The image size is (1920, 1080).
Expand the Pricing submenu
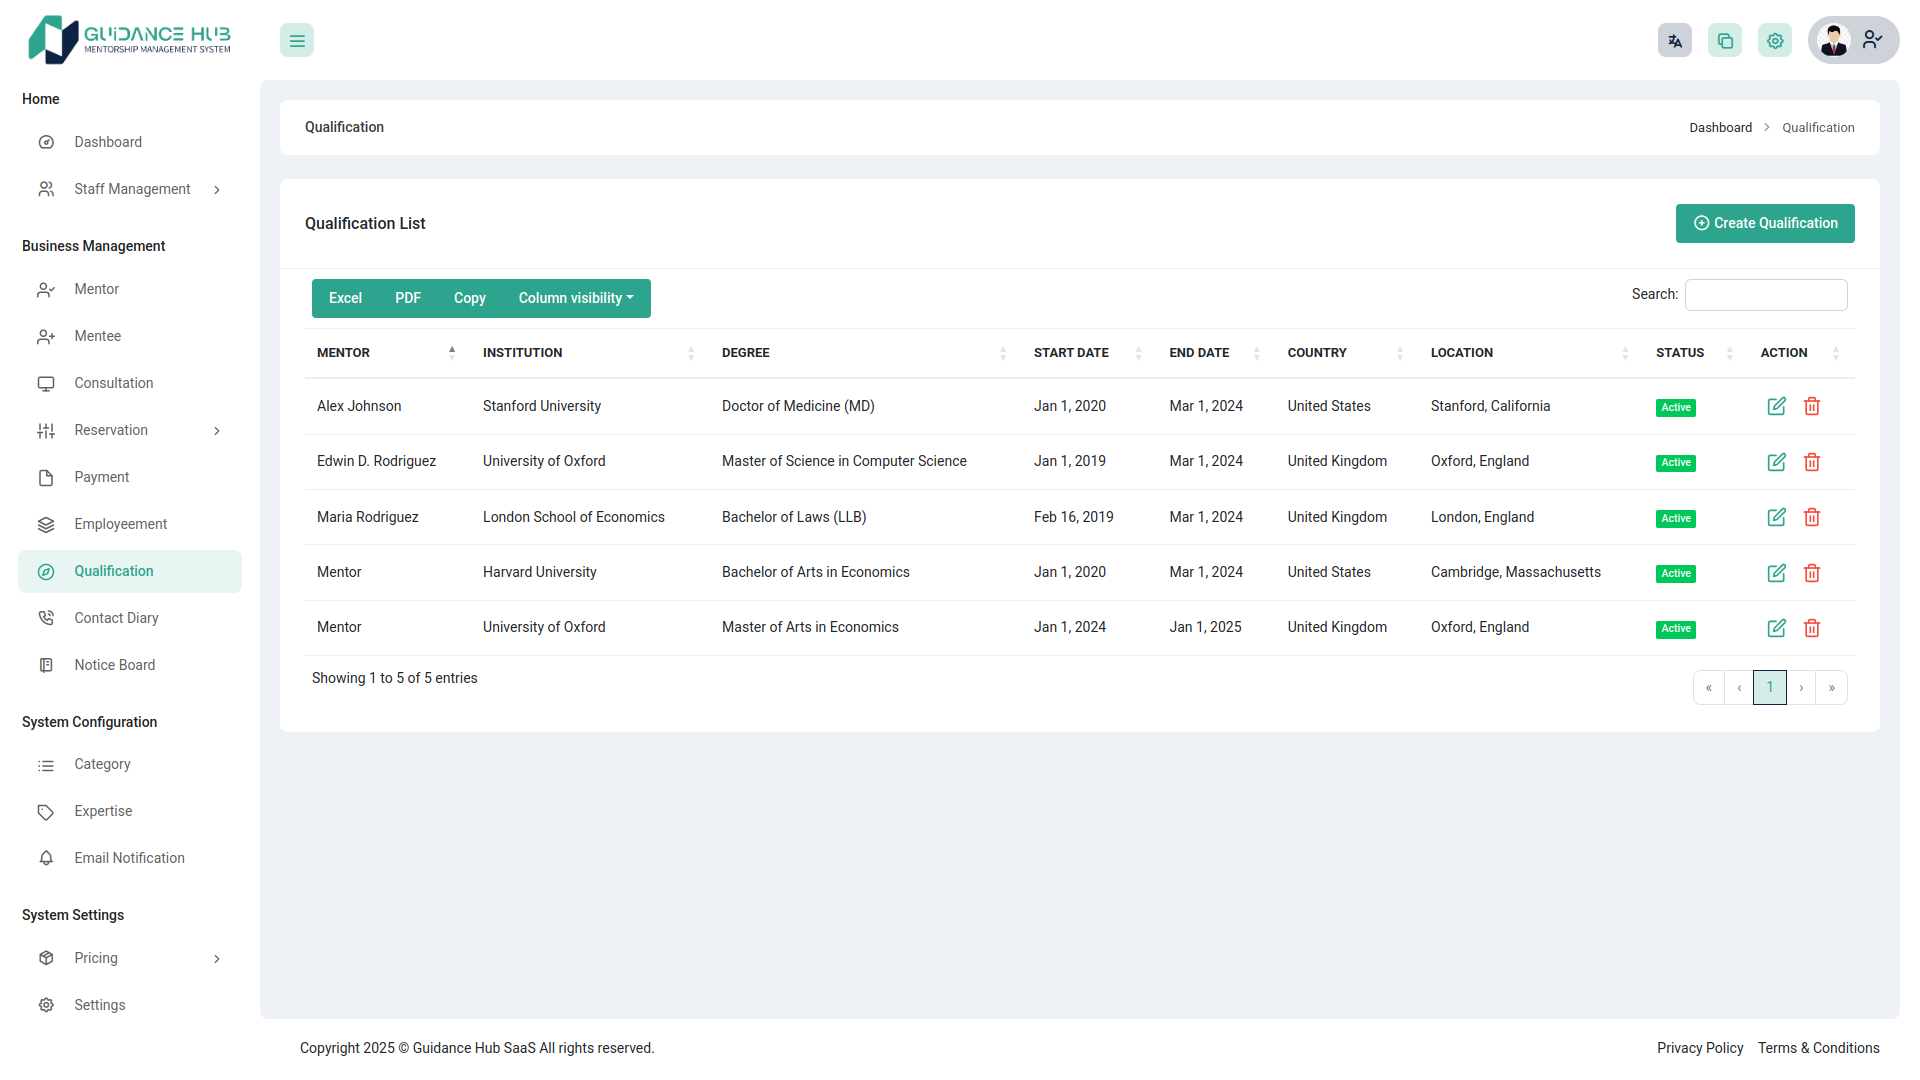[x=131, y=958]
